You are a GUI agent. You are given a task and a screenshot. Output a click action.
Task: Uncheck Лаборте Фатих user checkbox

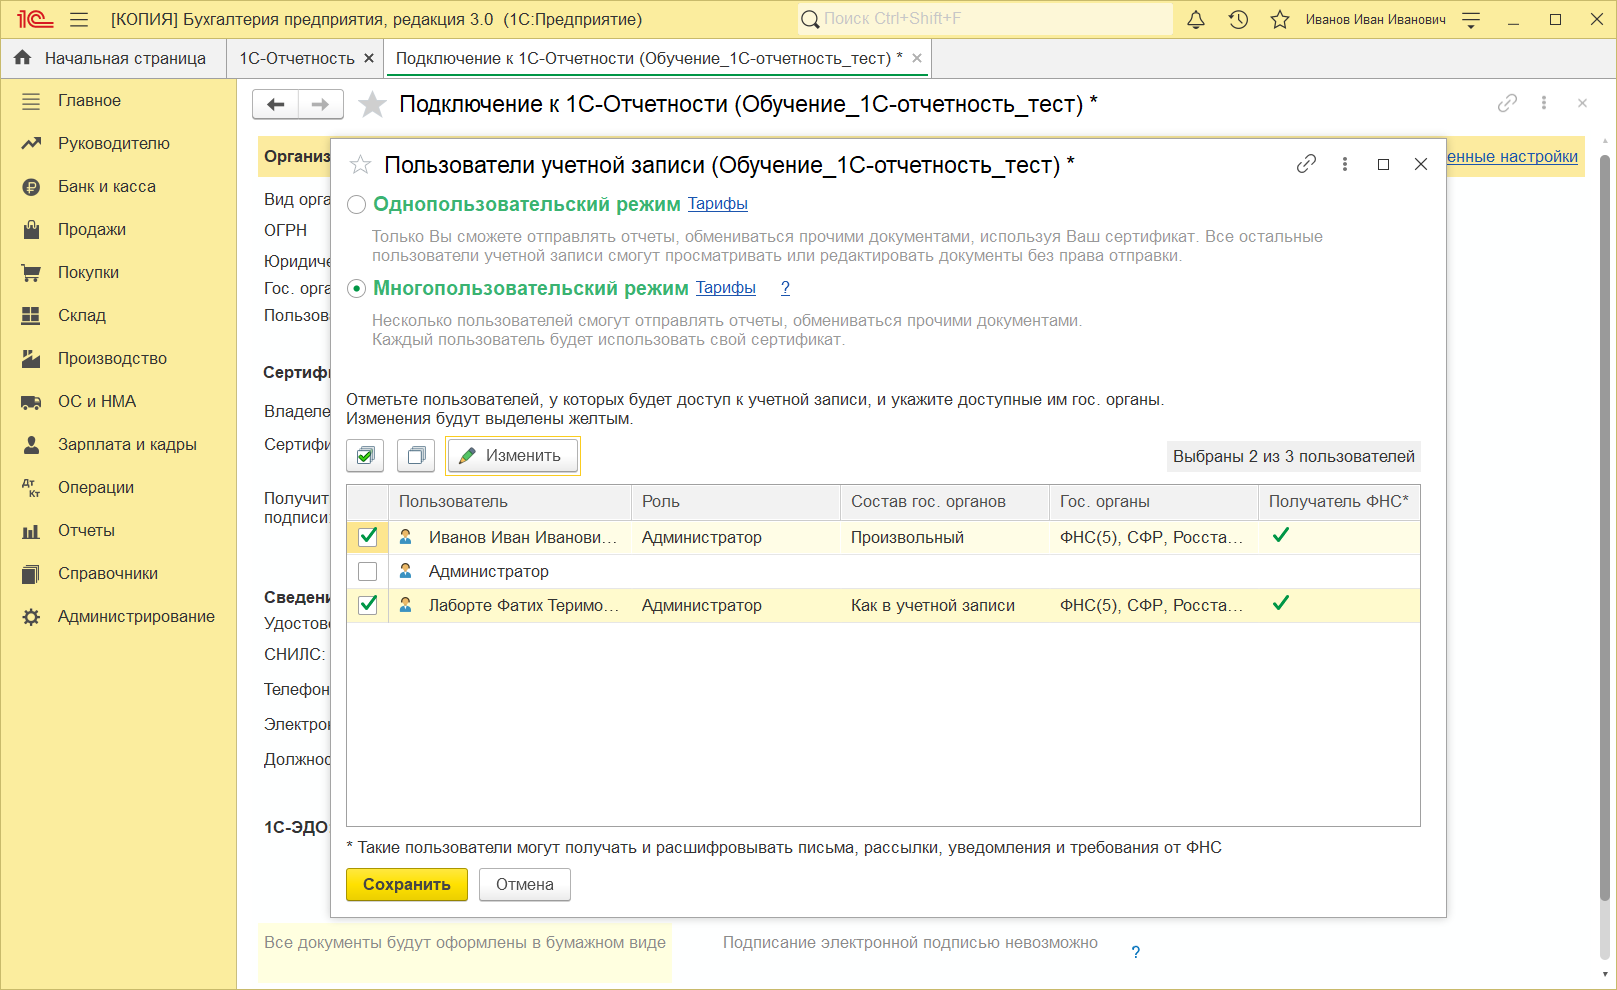[x=368, y=605]
